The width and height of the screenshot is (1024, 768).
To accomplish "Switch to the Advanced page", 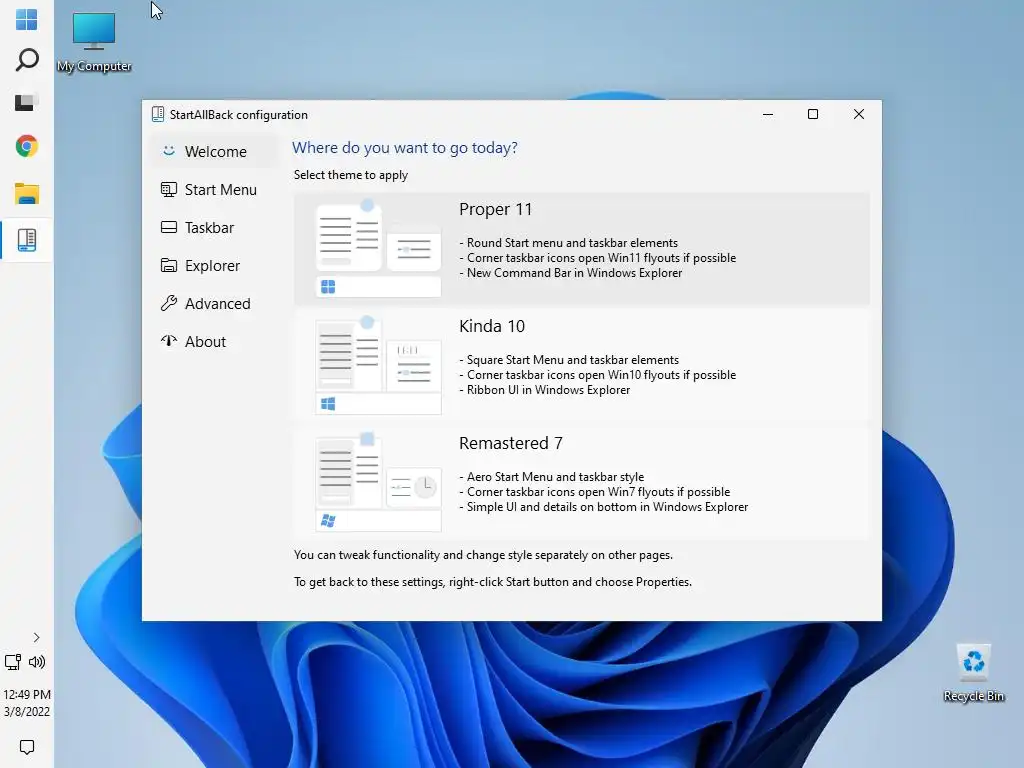I will point(214,303).
